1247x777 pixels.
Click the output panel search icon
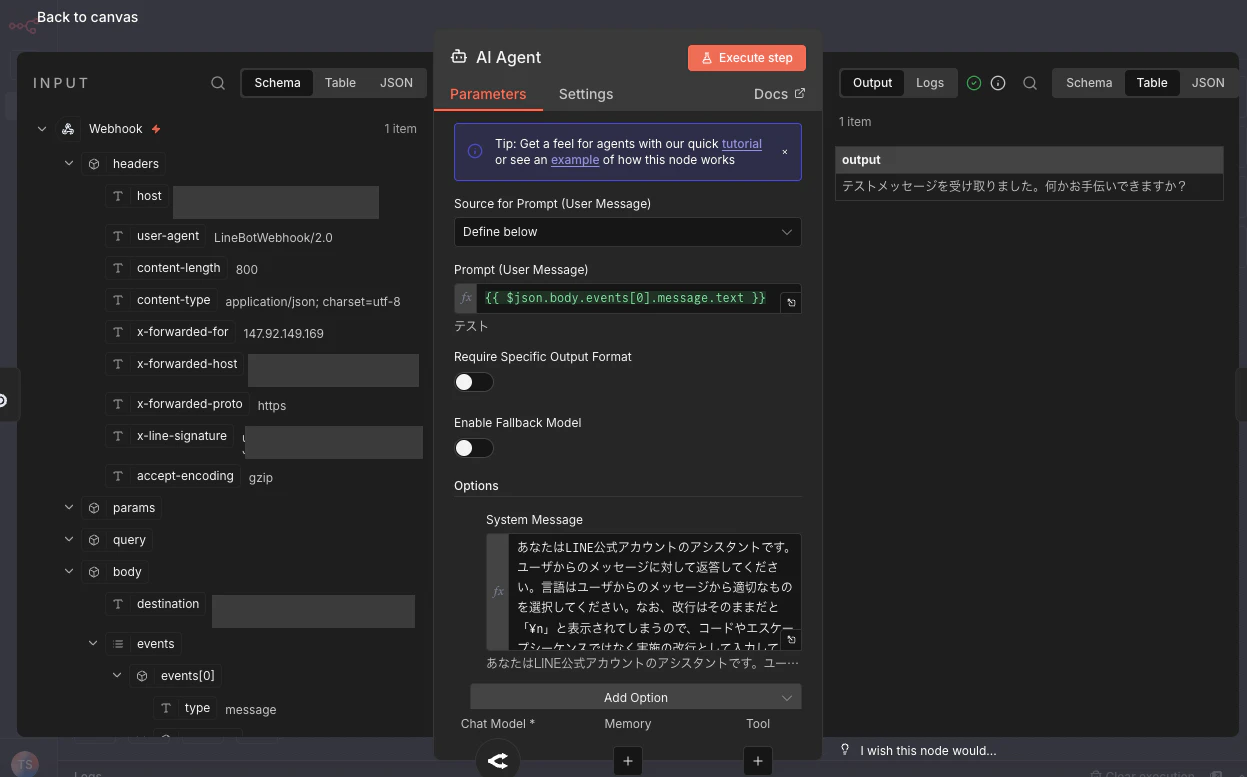pos(1030,83)
